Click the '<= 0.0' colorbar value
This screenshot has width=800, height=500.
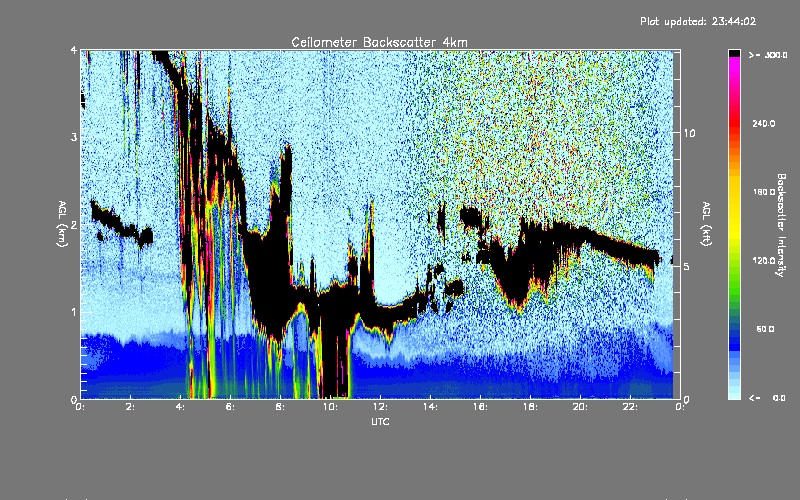point(768,397)
